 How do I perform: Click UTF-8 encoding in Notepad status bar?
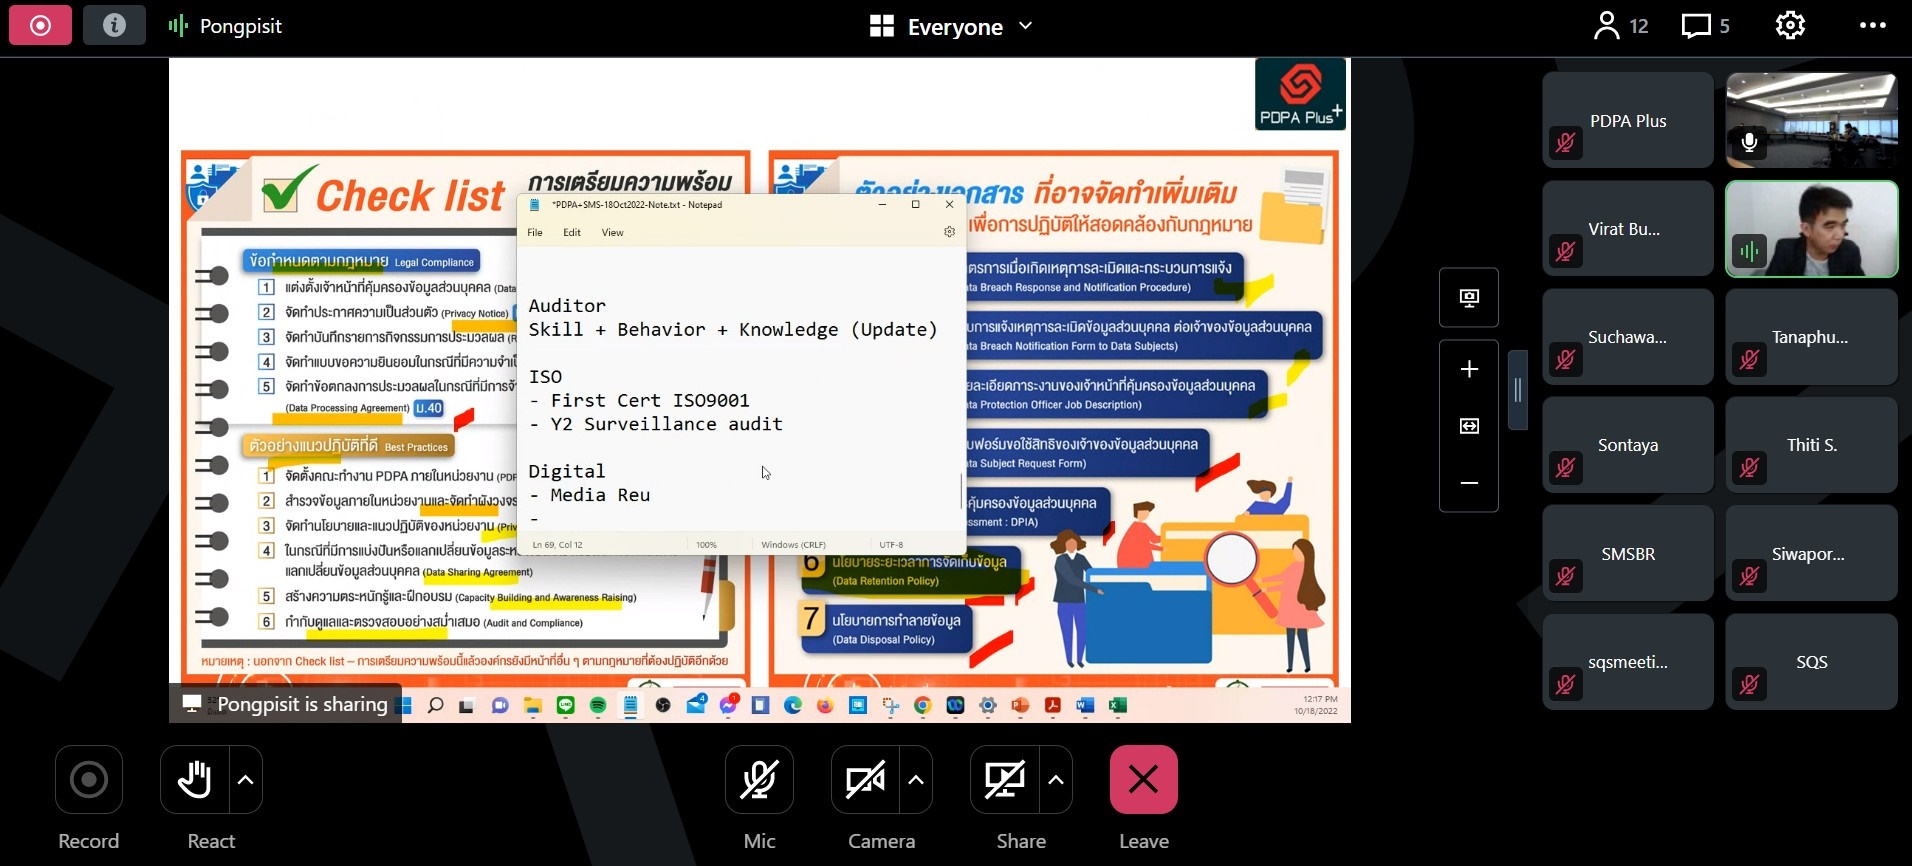[x=891, y=545]
